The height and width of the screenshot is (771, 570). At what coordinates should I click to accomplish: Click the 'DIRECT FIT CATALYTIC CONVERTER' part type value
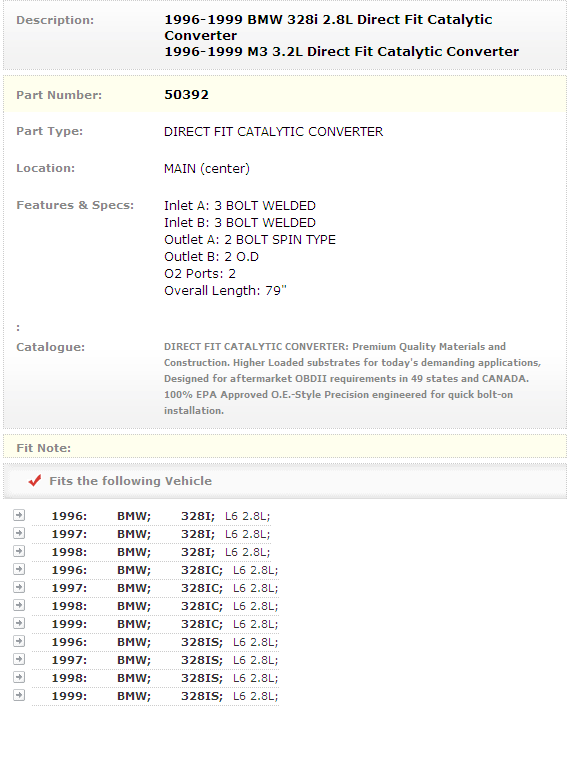click(x=273, y=132)
